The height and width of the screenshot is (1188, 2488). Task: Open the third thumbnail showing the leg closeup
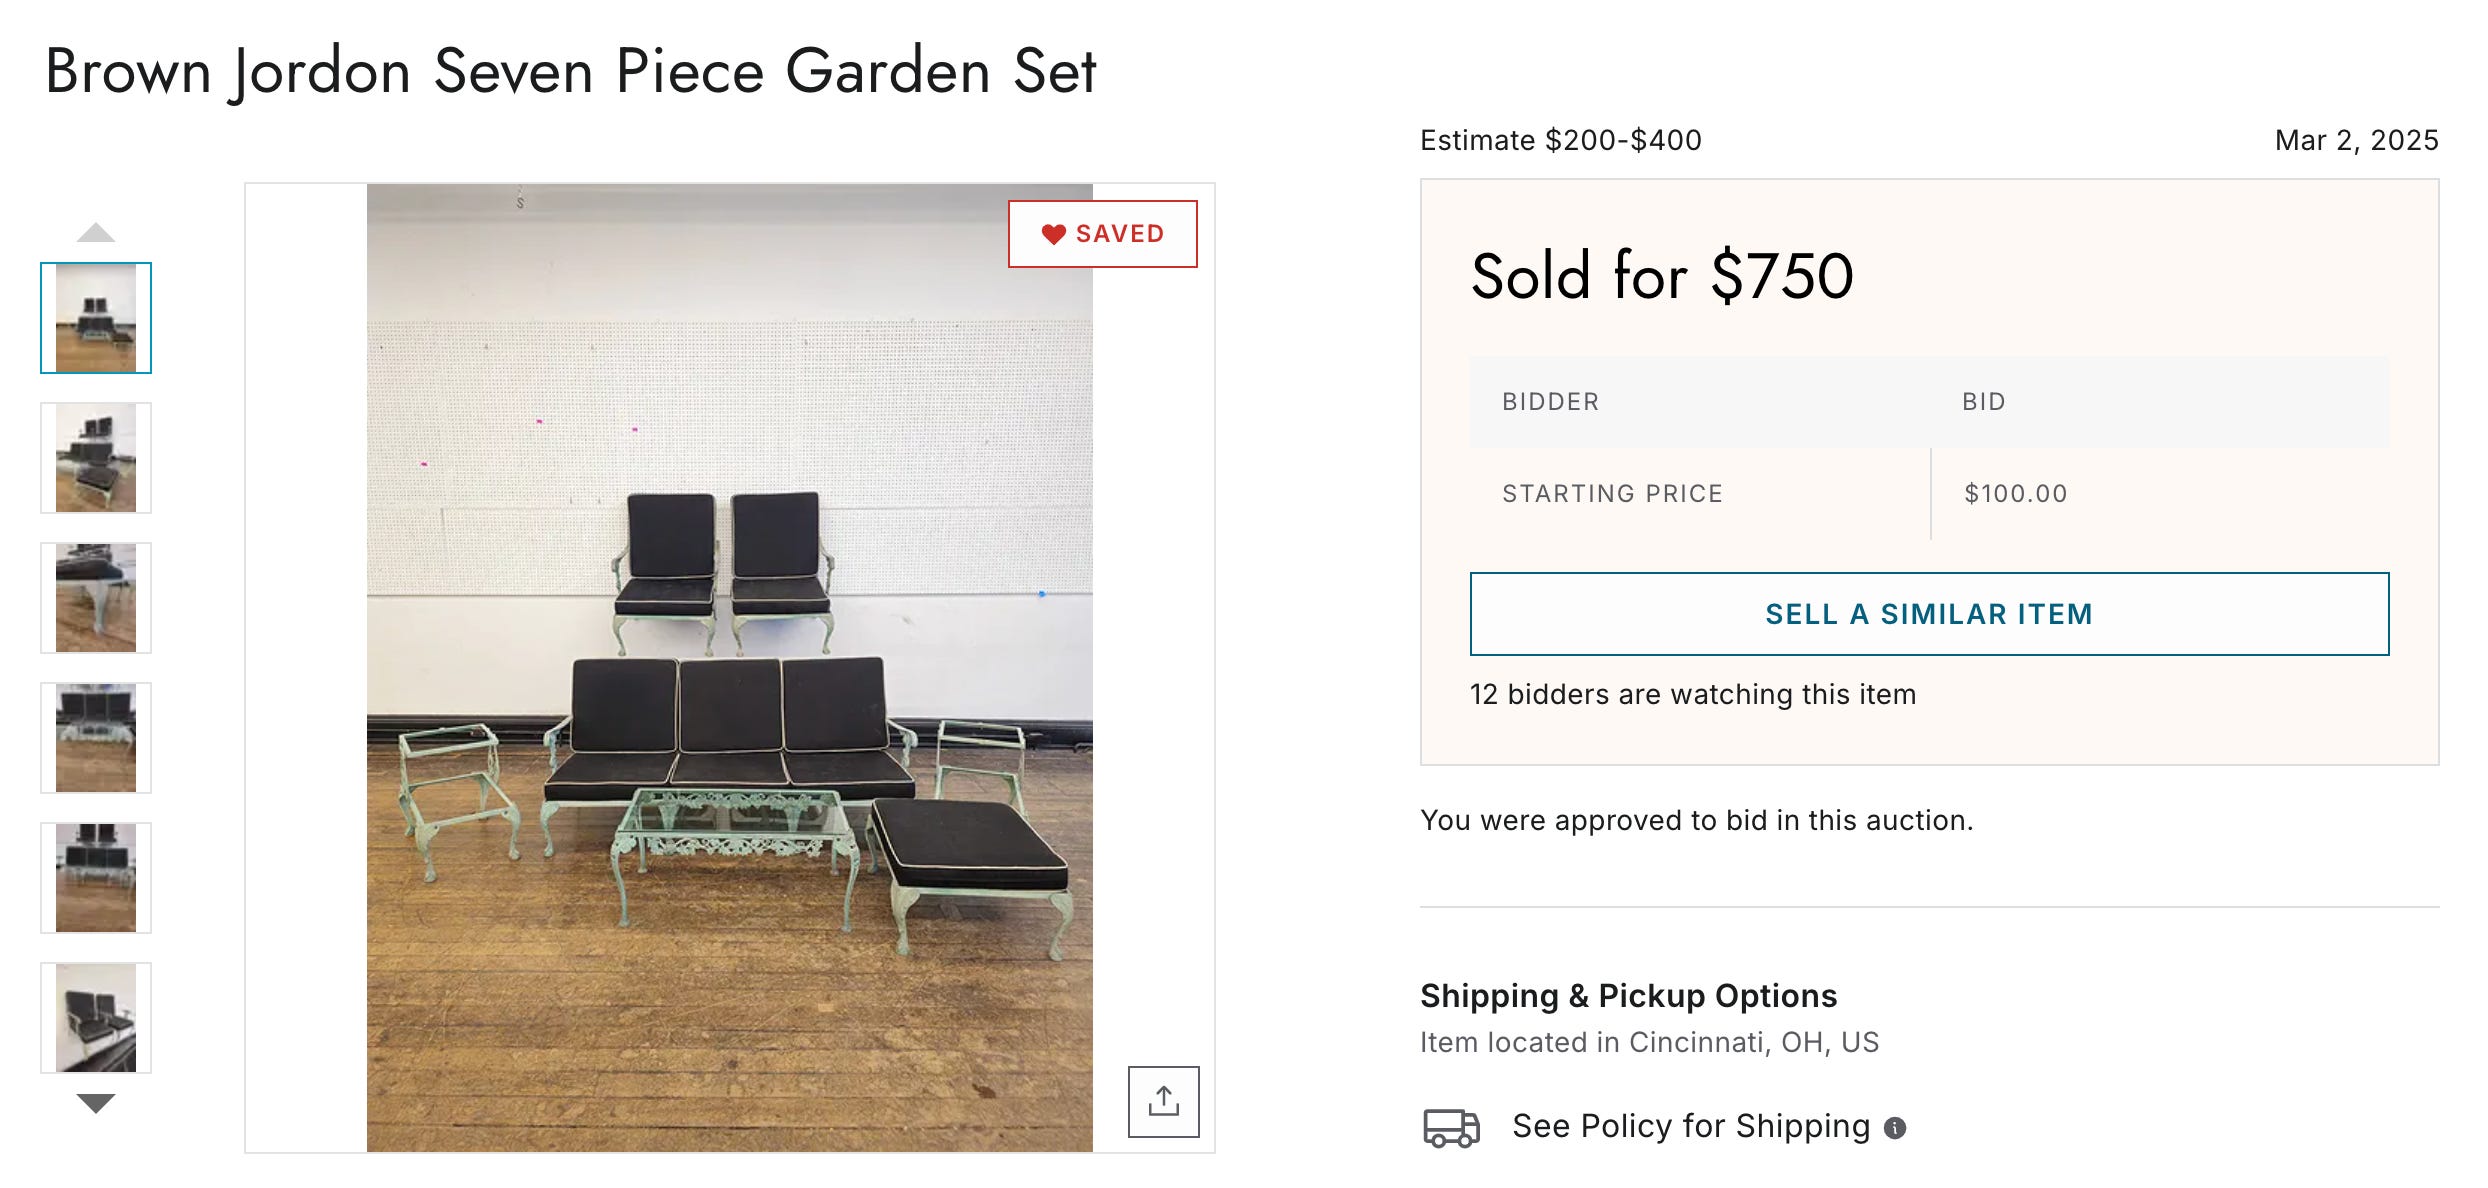point(96,598)
